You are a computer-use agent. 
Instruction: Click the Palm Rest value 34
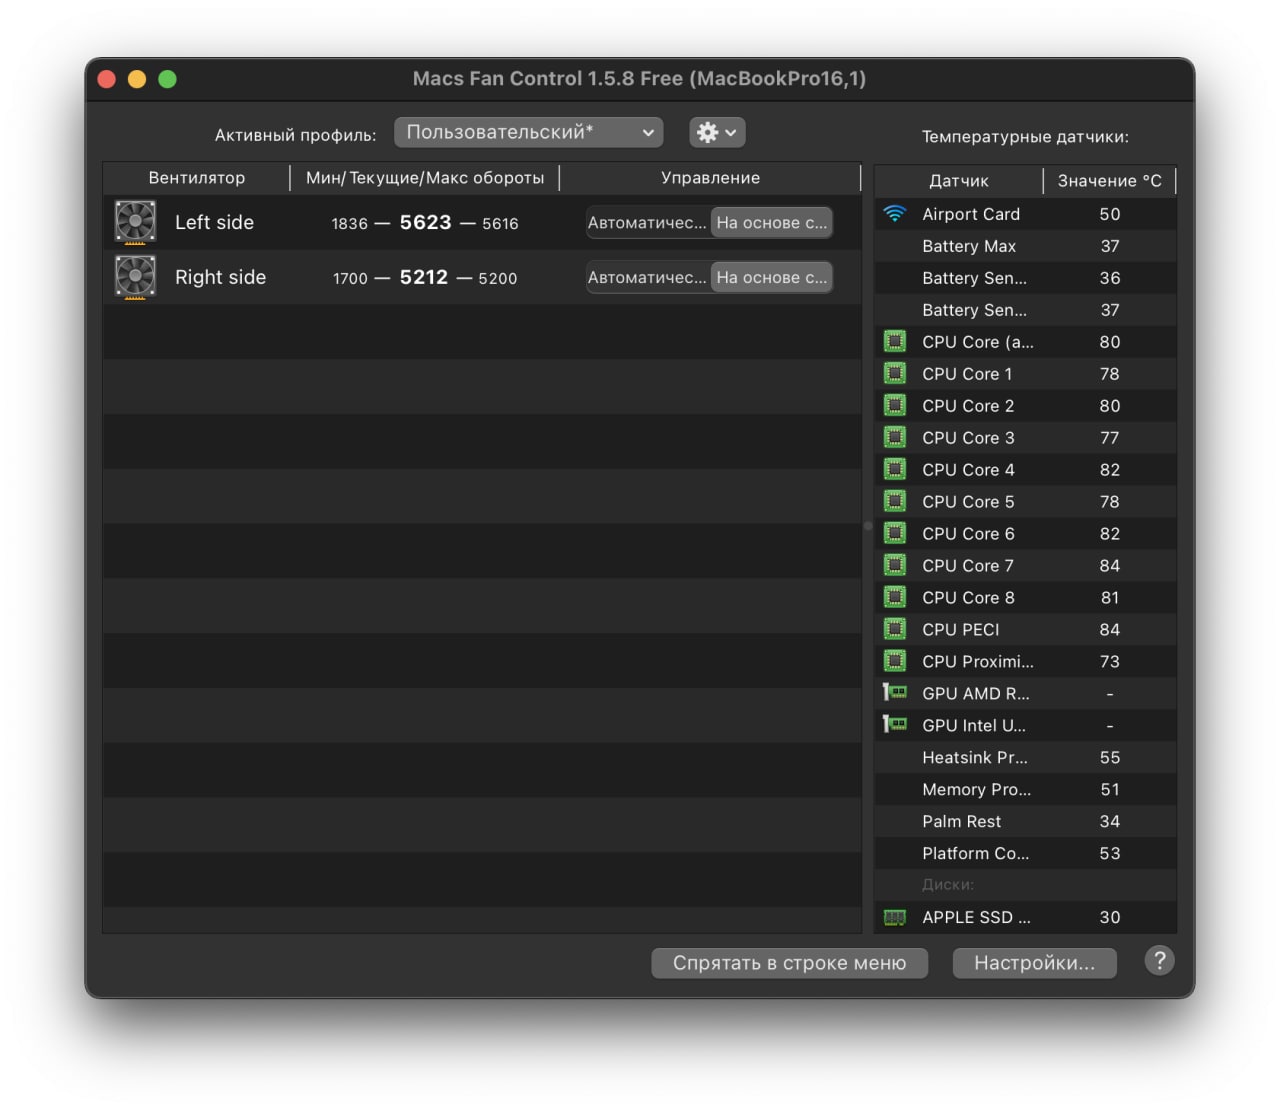tap(1110, 822)
